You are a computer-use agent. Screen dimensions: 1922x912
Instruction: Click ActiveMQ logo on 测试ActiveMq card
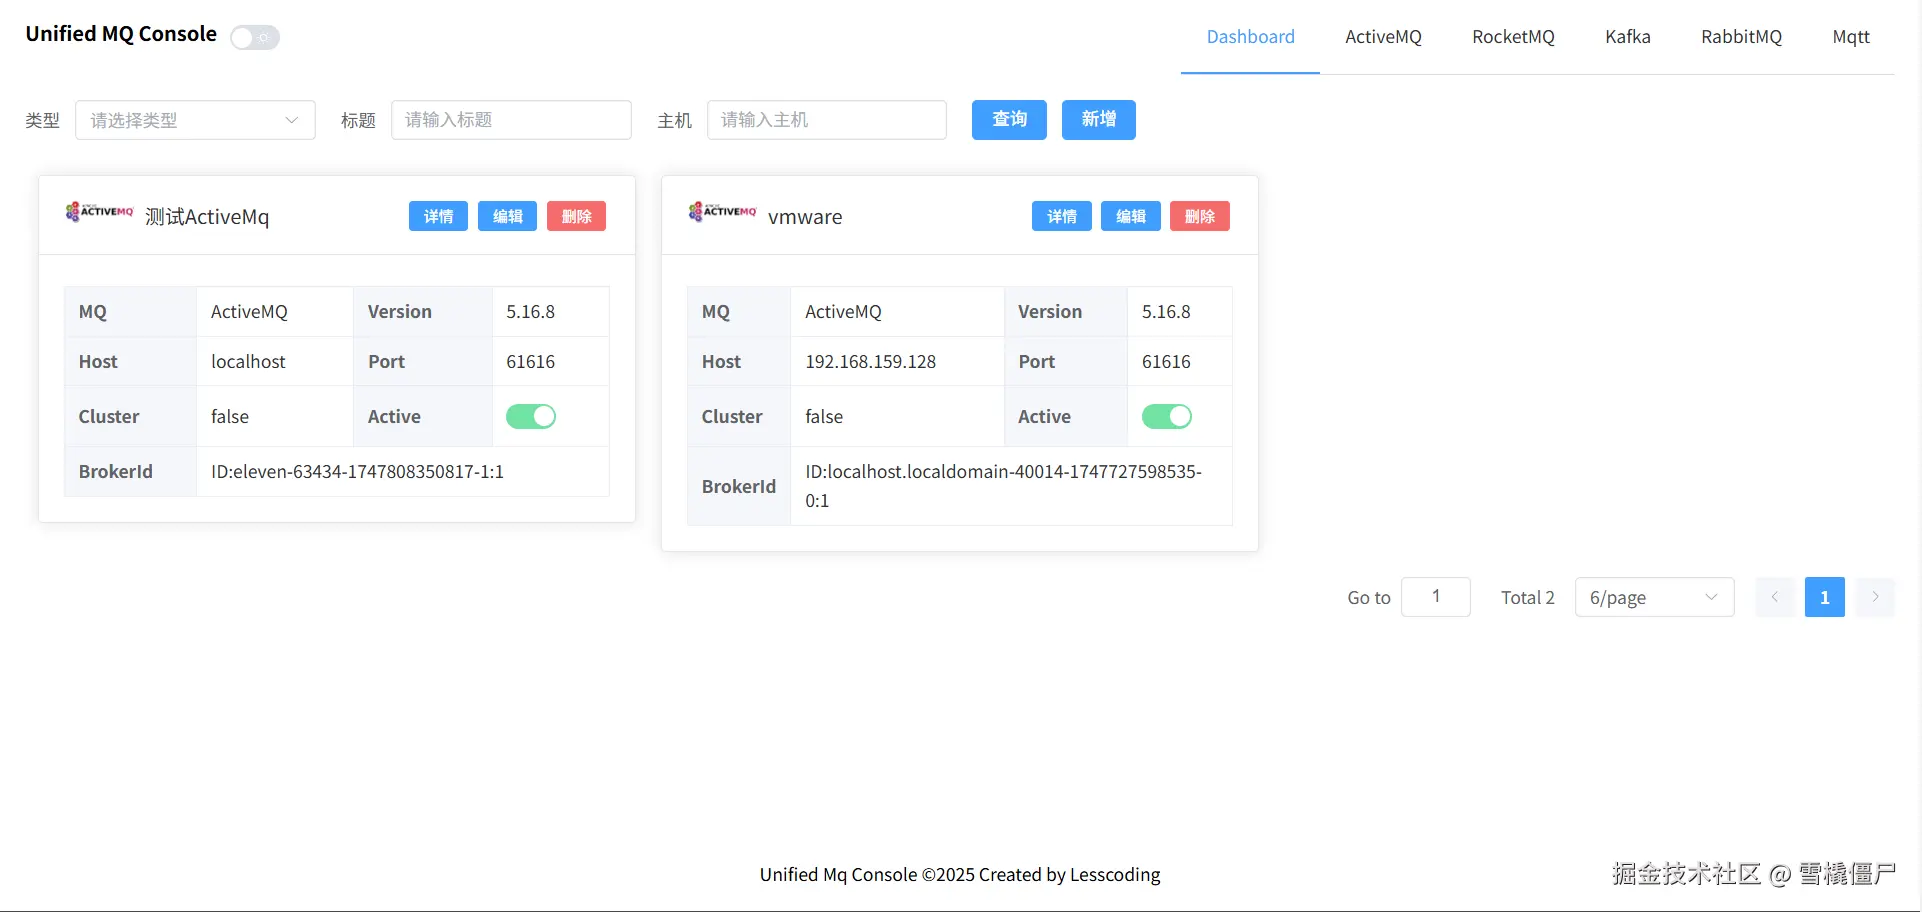99,212
